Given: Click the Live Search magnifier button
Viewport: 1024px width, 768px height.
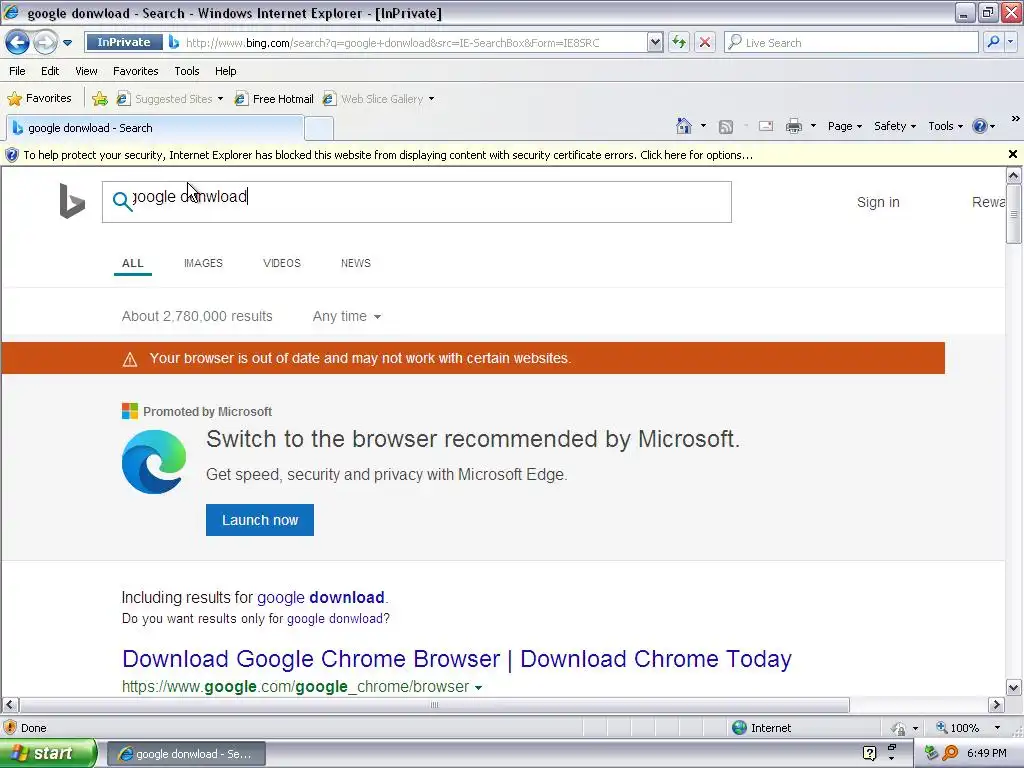Looking at the screenshot, I should coord(993,42).
